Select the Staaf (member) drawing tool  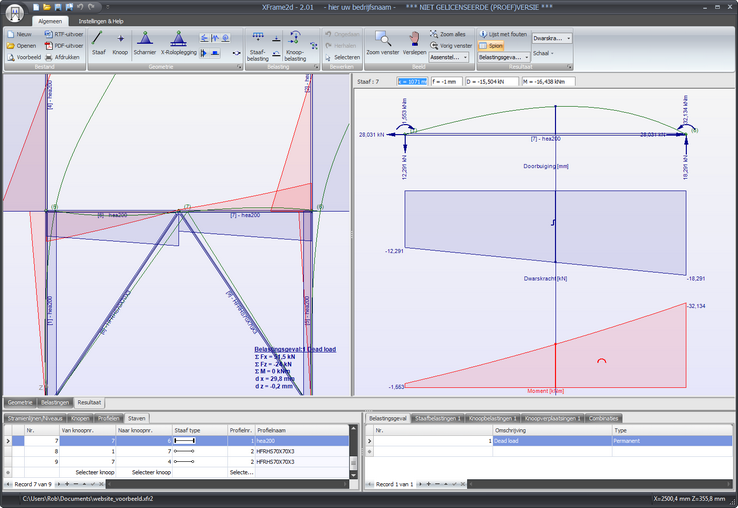(98, 43)
